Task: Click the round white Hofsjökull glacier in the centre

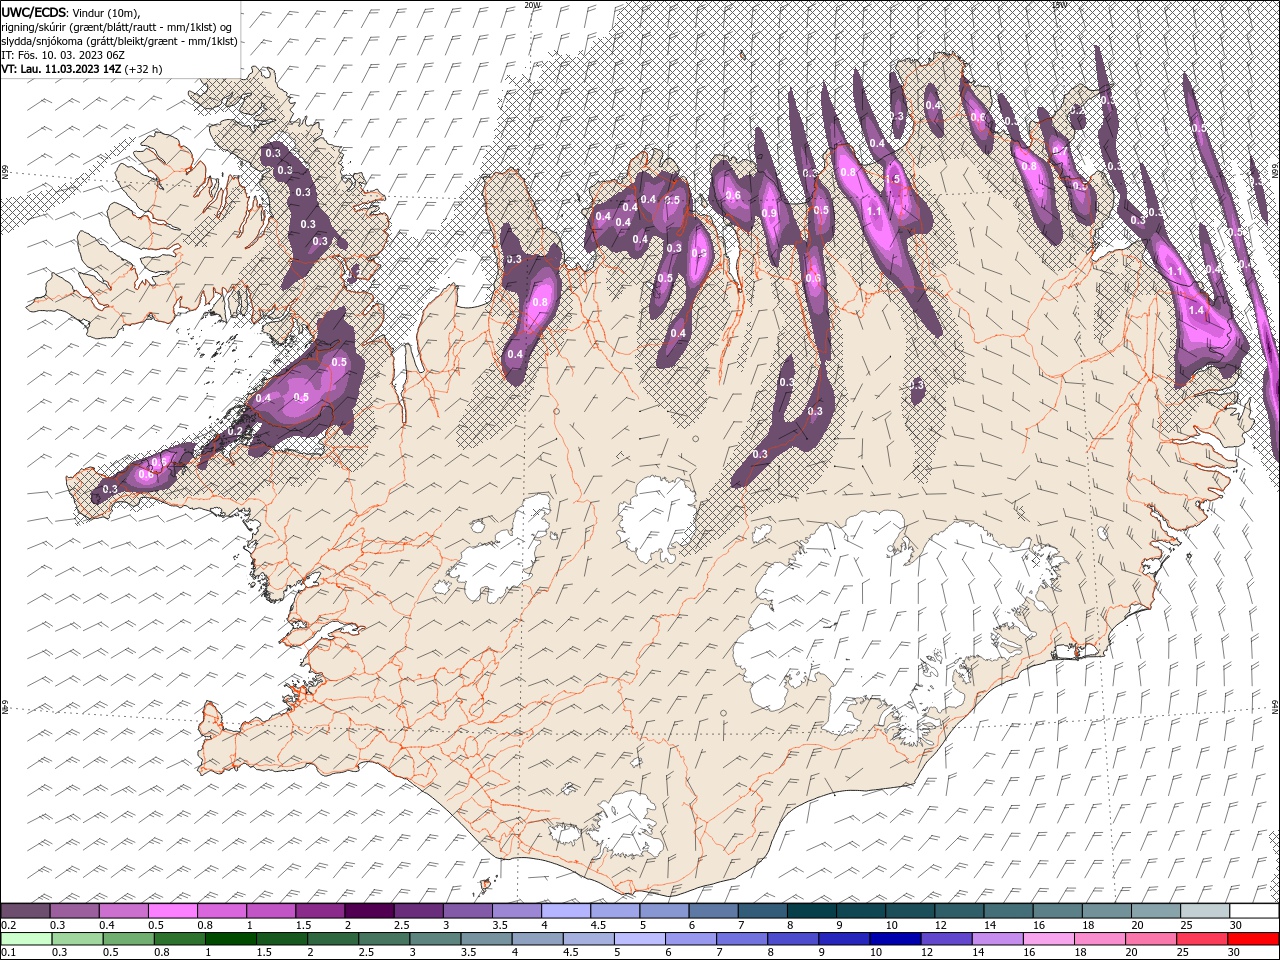Action: point(657,518)
